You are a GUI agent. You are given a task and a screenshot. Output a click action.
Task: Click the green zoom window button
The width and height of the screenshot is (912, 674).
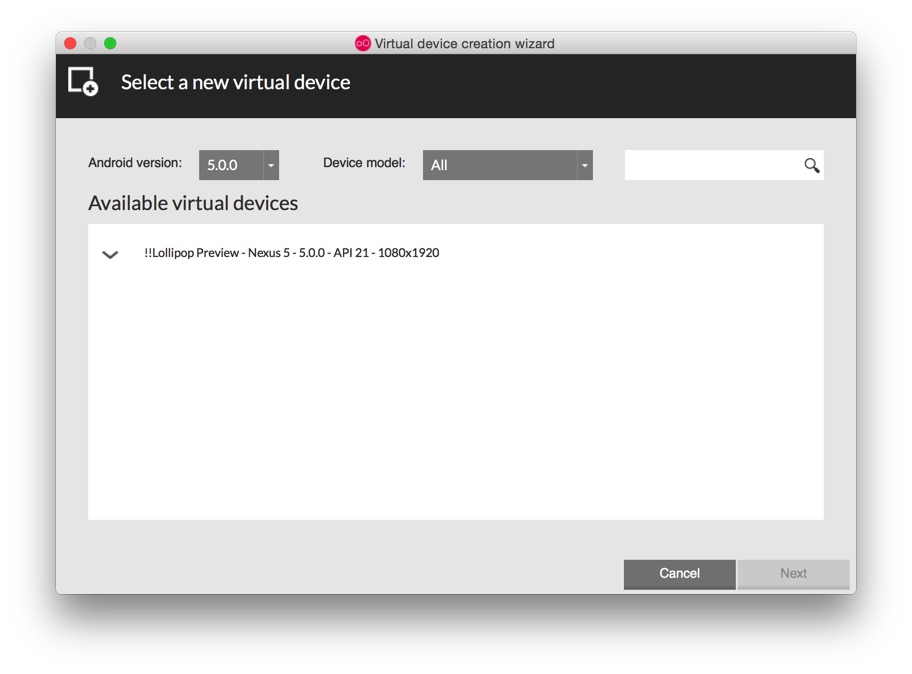click(x=110, y=43)
